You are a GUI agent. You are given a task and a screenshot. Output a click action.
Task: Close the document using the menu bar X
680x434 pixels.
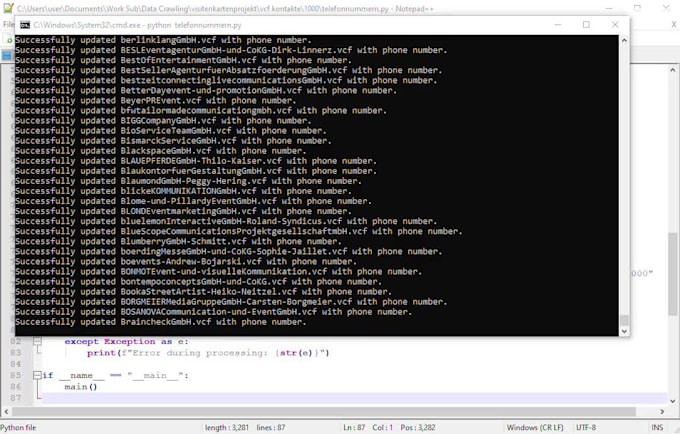(x=674, y=25)
